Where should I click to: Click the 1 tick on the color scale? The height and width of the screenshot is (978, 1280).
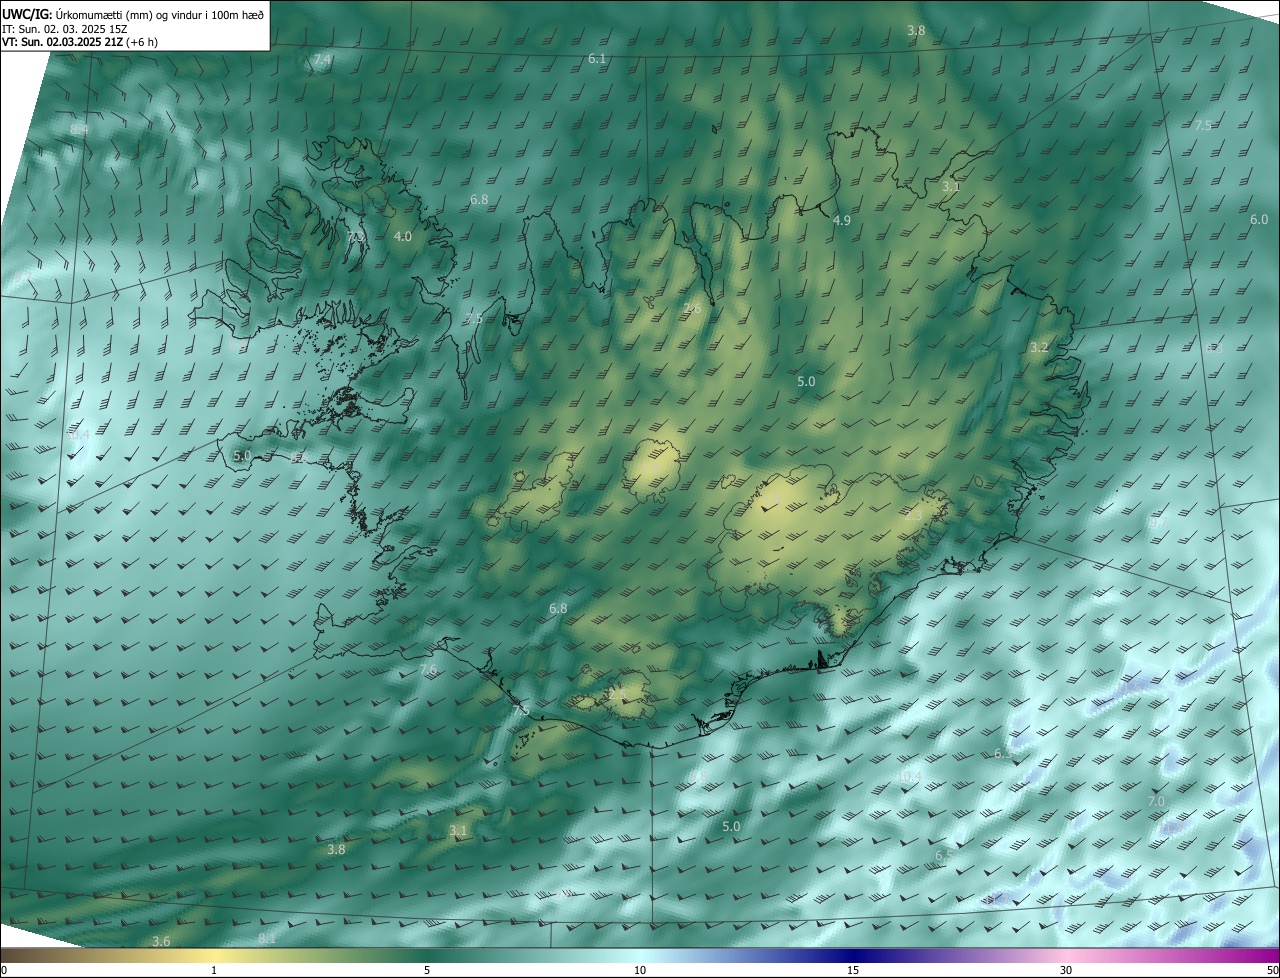coord(214,971)
